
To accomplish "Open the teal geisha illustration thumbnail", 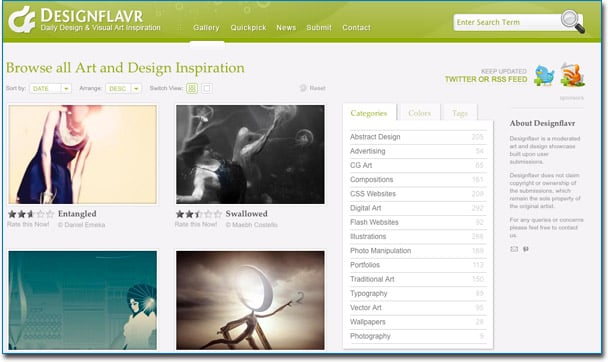I will (x=83, y=300).
